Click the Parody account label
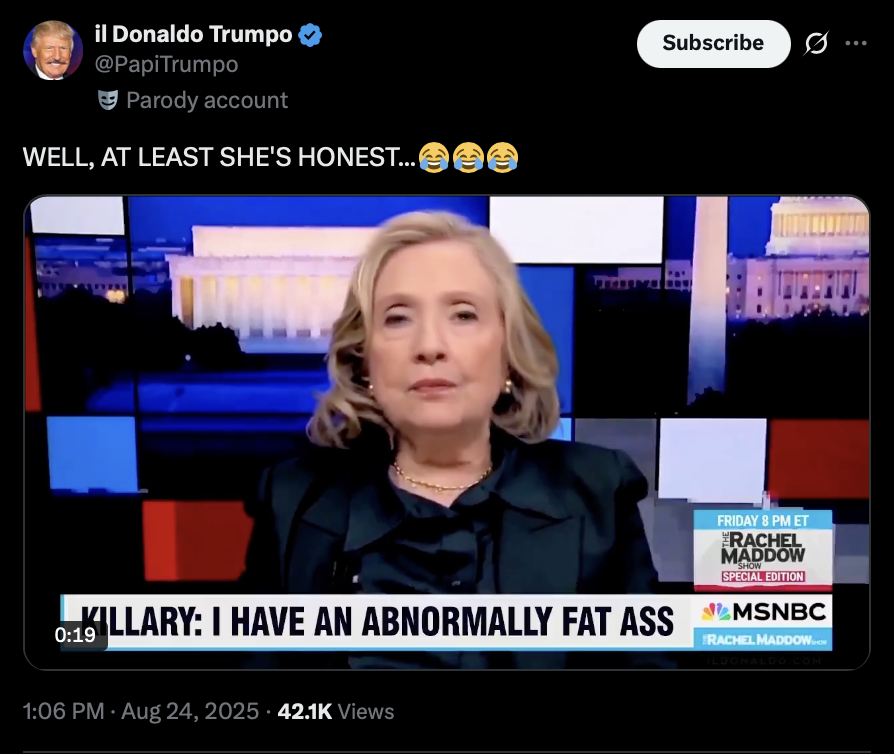 pyautogui.click(x=207, y=100)
